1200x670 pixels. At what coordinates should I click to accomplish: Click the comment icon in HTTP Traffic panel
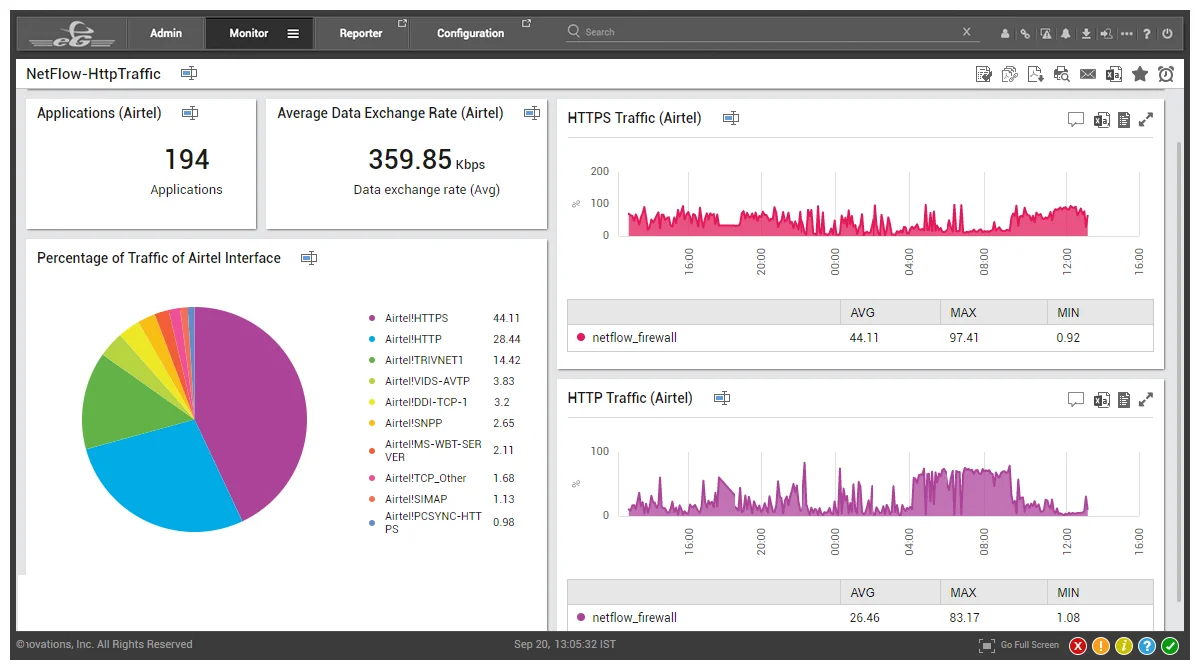[1076, 400]
